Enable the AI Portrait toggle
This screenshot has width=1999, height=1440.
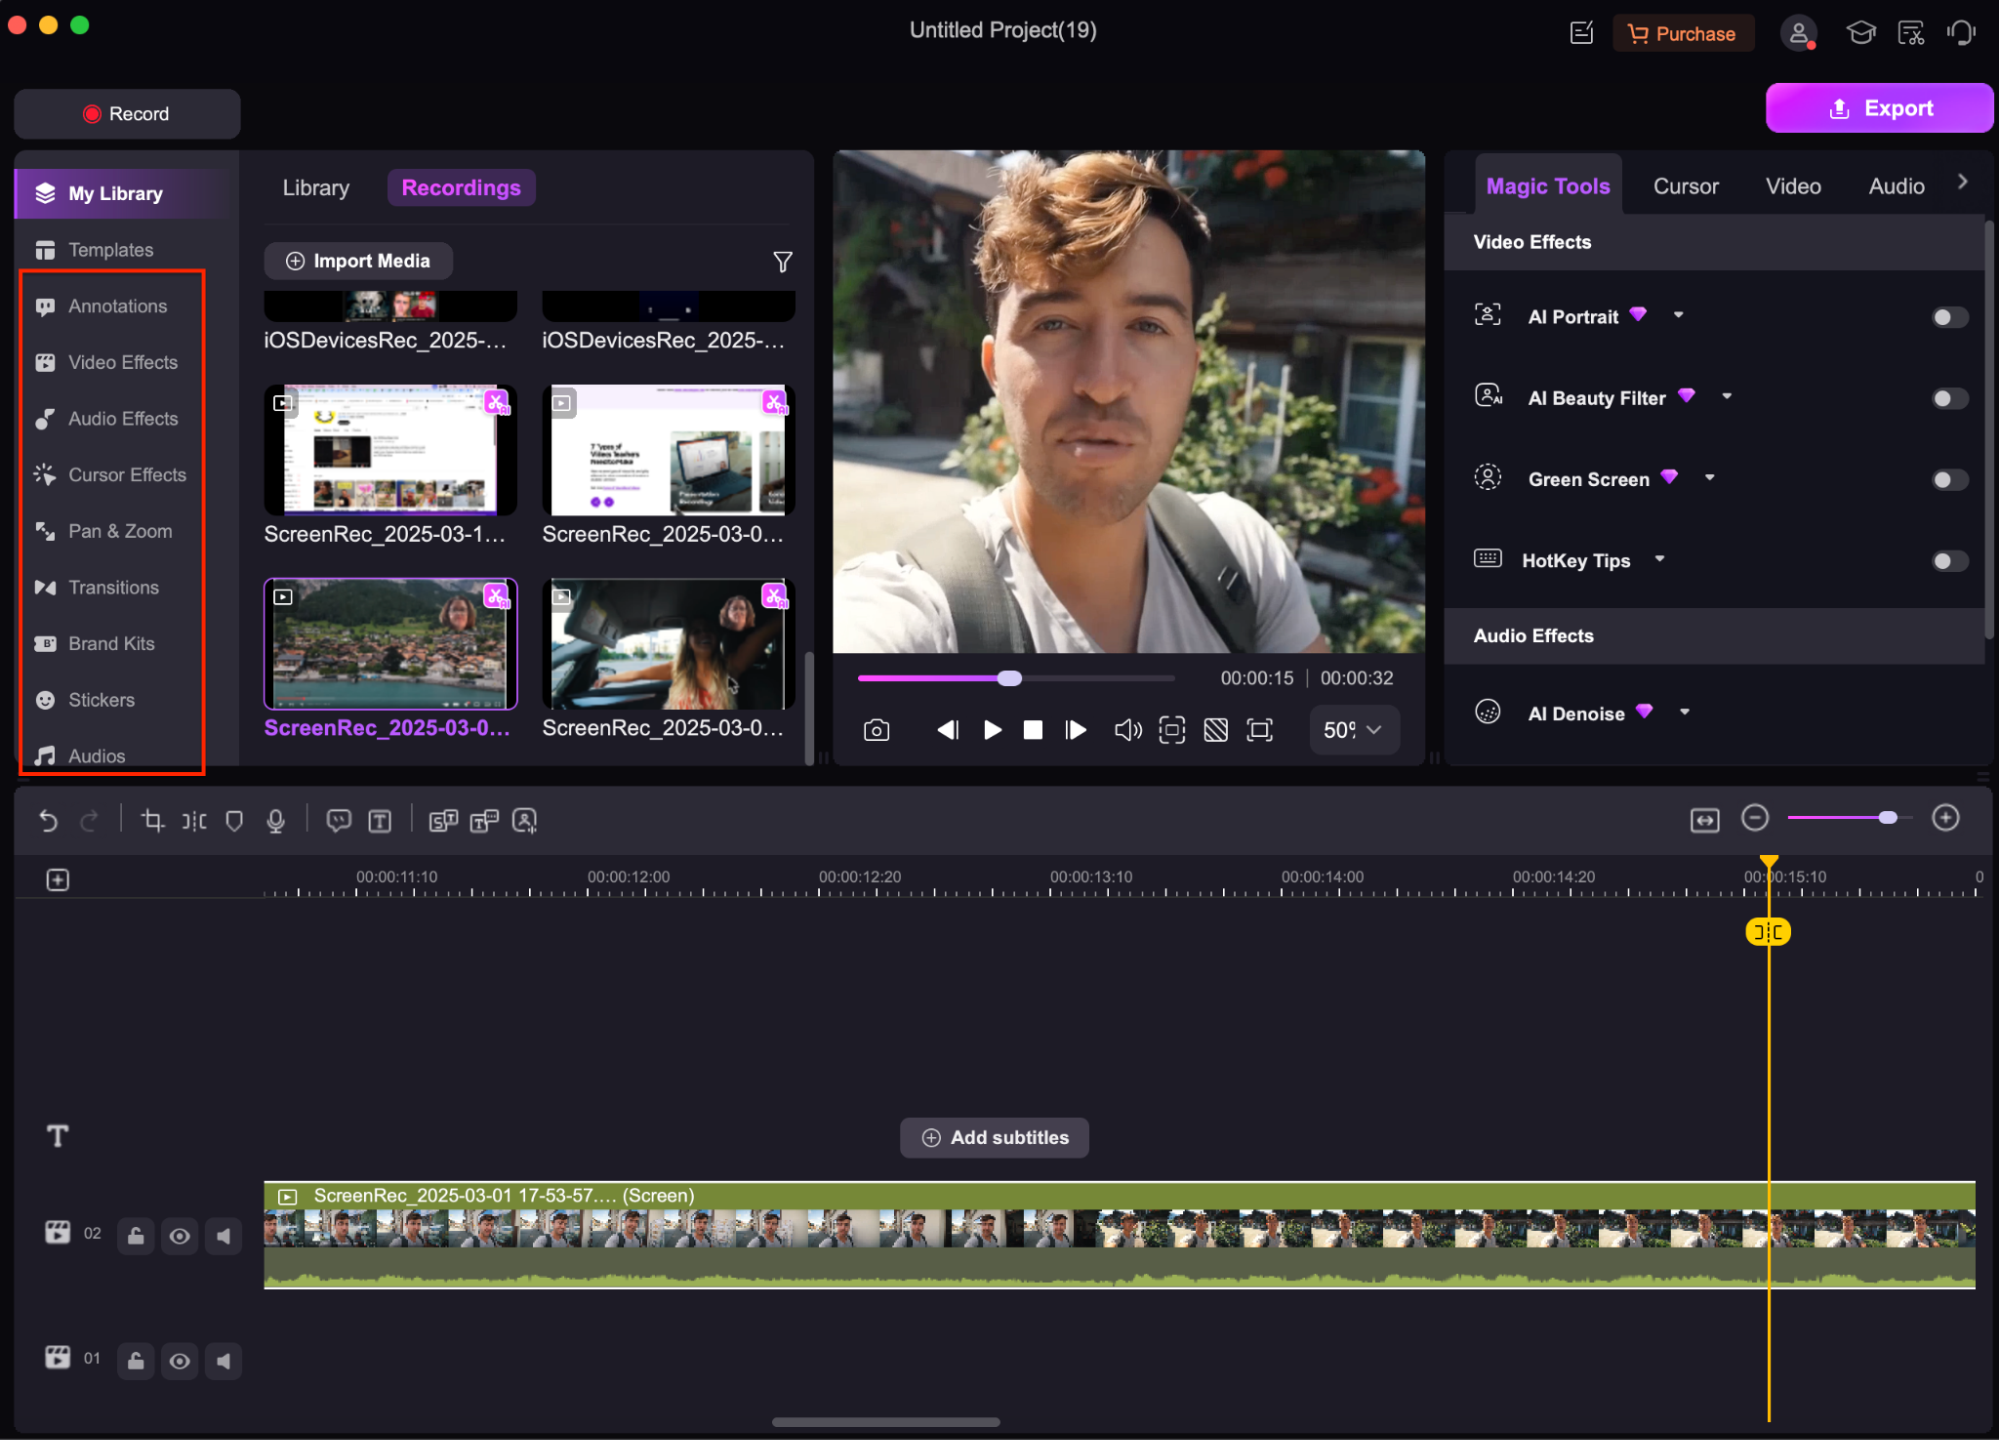click(1948, 317)
